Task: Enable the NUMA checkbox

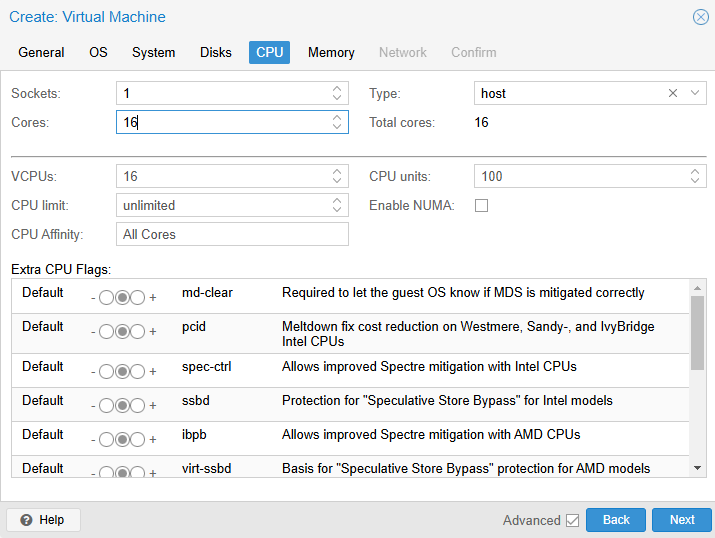Action: click(482, 206)
